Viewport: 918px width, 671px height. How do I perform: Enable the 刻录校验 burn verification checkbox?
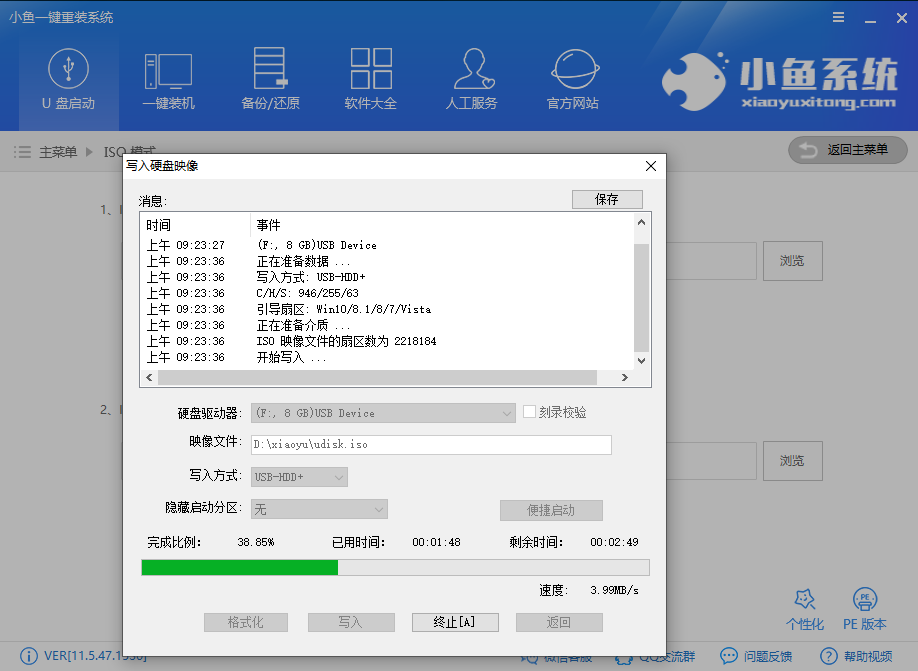[x=527, y=412]
